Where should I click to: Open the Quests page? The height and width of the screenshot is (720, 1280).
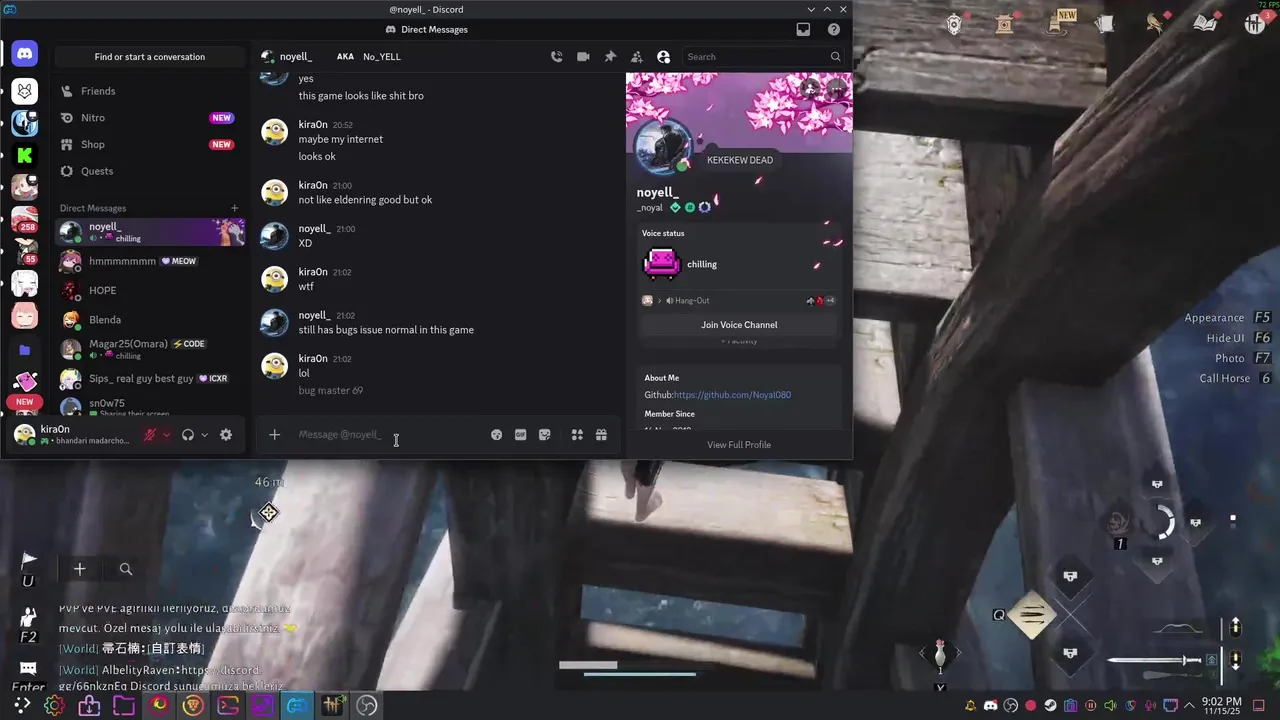point(150,171)
